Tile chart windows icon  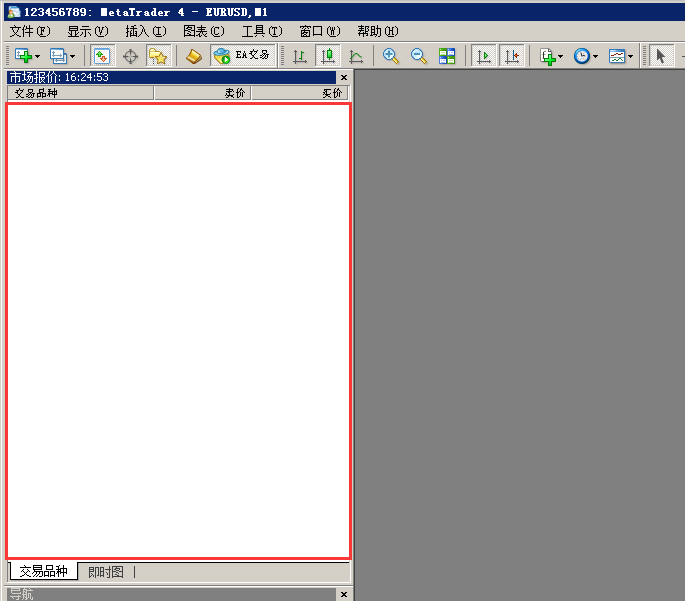point(447,56)
